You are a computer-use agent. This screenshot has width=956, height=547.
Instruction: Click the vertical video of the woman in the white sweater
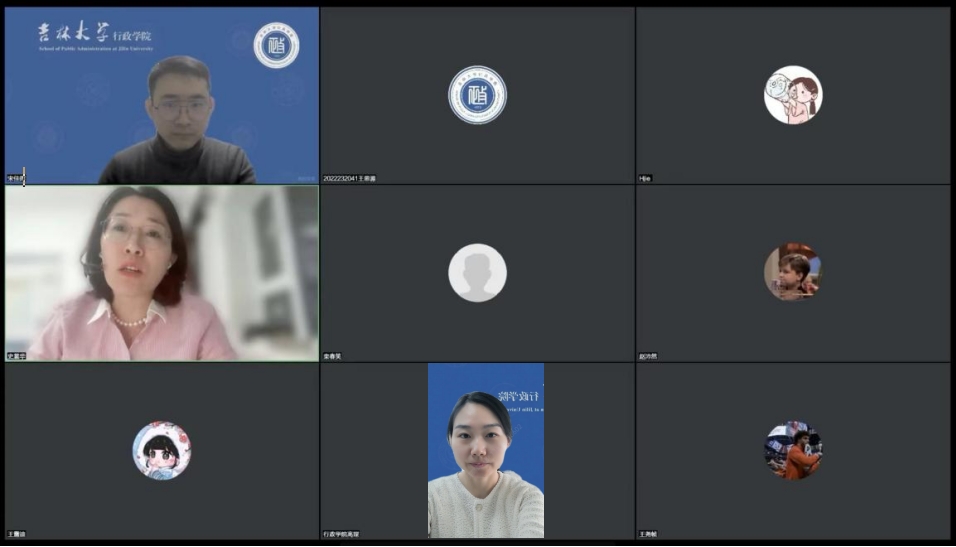coord(486,450)
